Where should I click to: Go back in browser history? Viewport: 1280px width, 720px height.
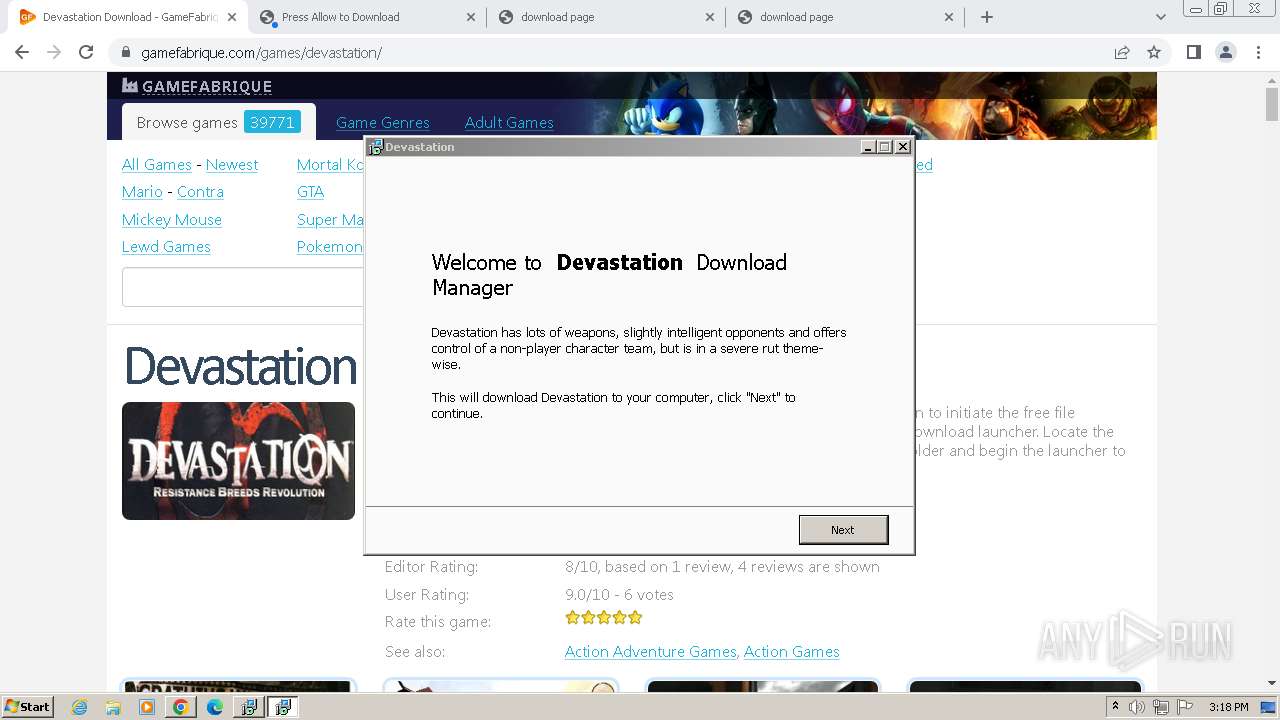(22, 52)
